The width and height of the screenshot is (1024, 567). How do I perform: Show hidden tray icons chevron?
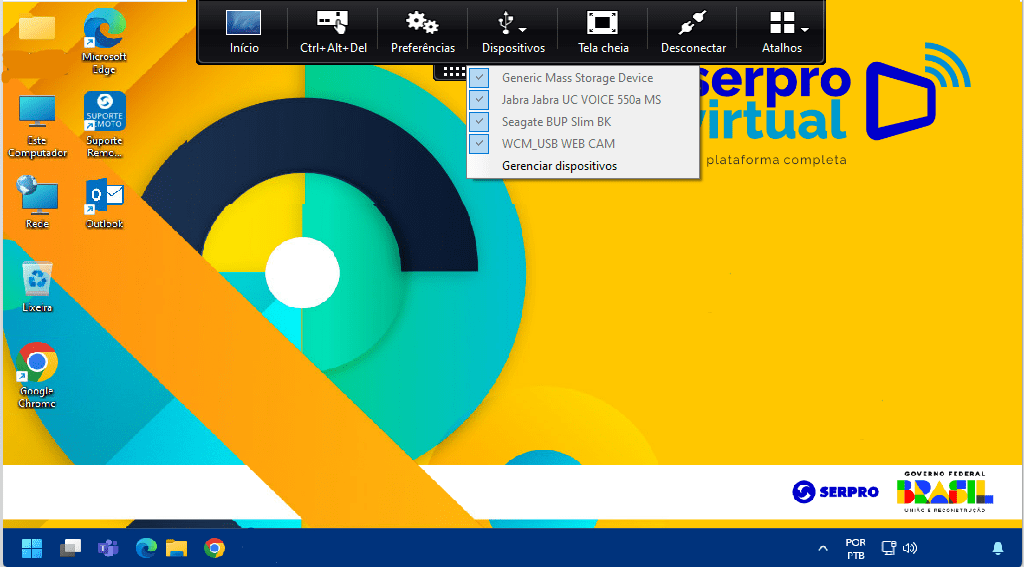(x=823, y=548)
